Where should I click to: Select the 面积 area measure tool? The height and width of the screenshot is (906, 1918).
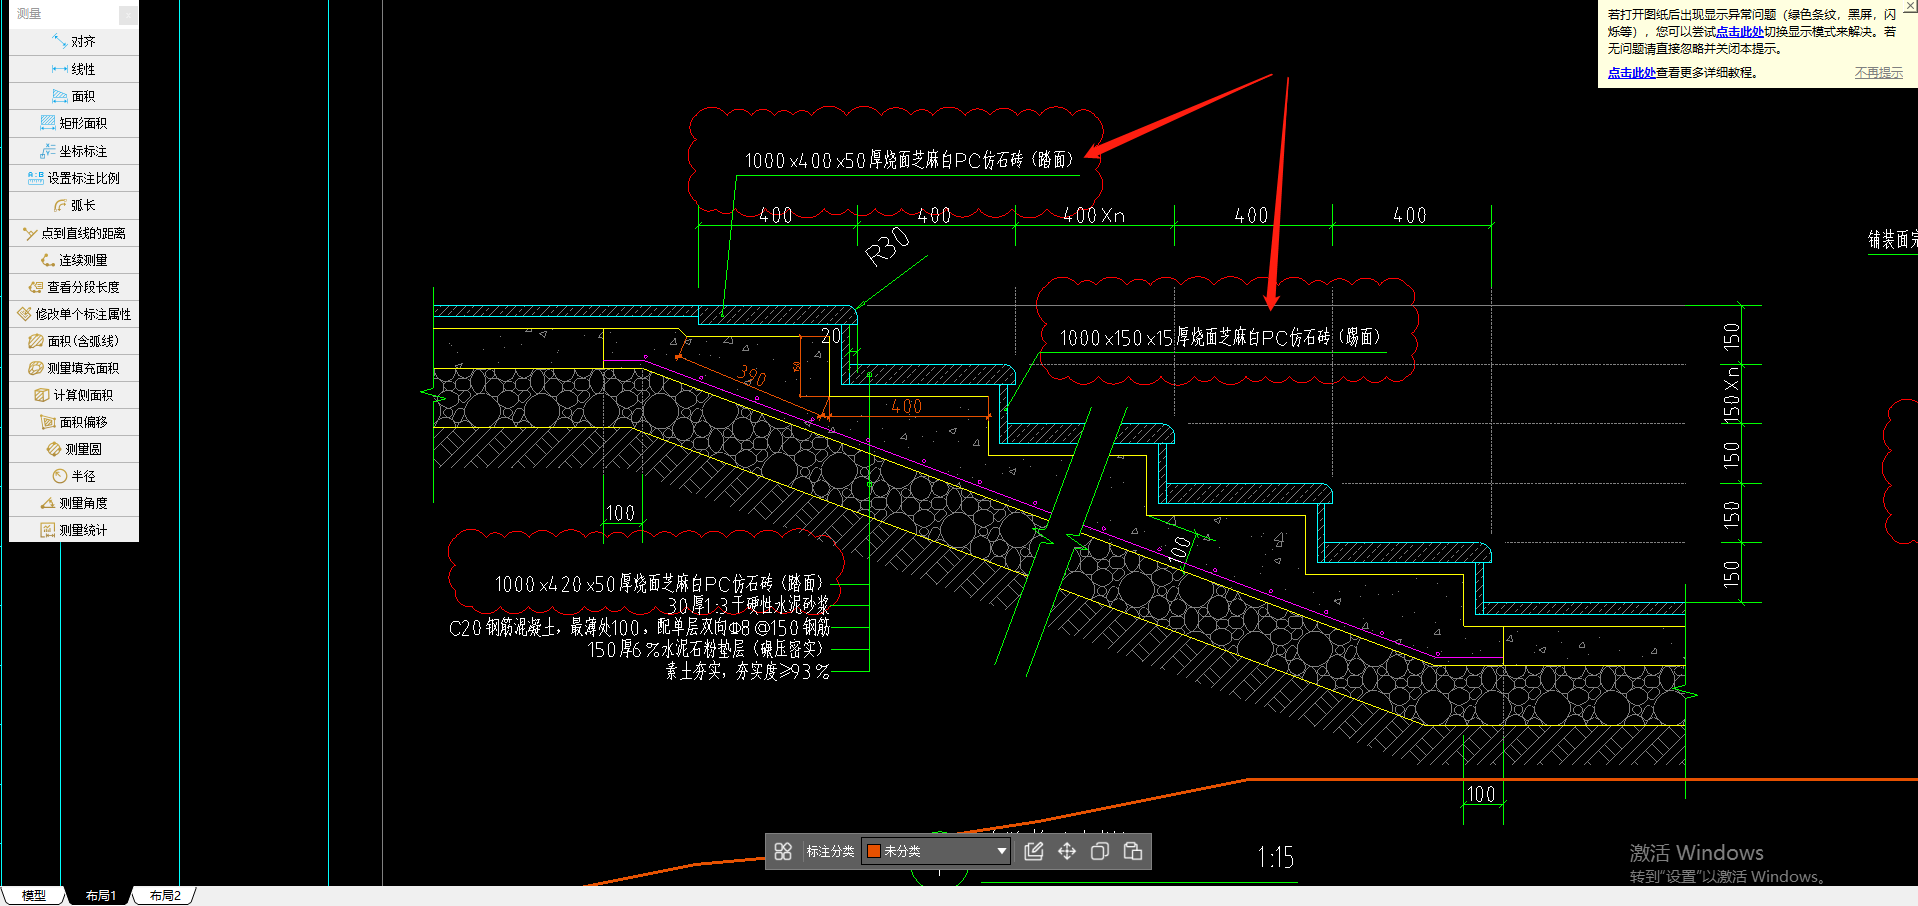click(74, 96)
